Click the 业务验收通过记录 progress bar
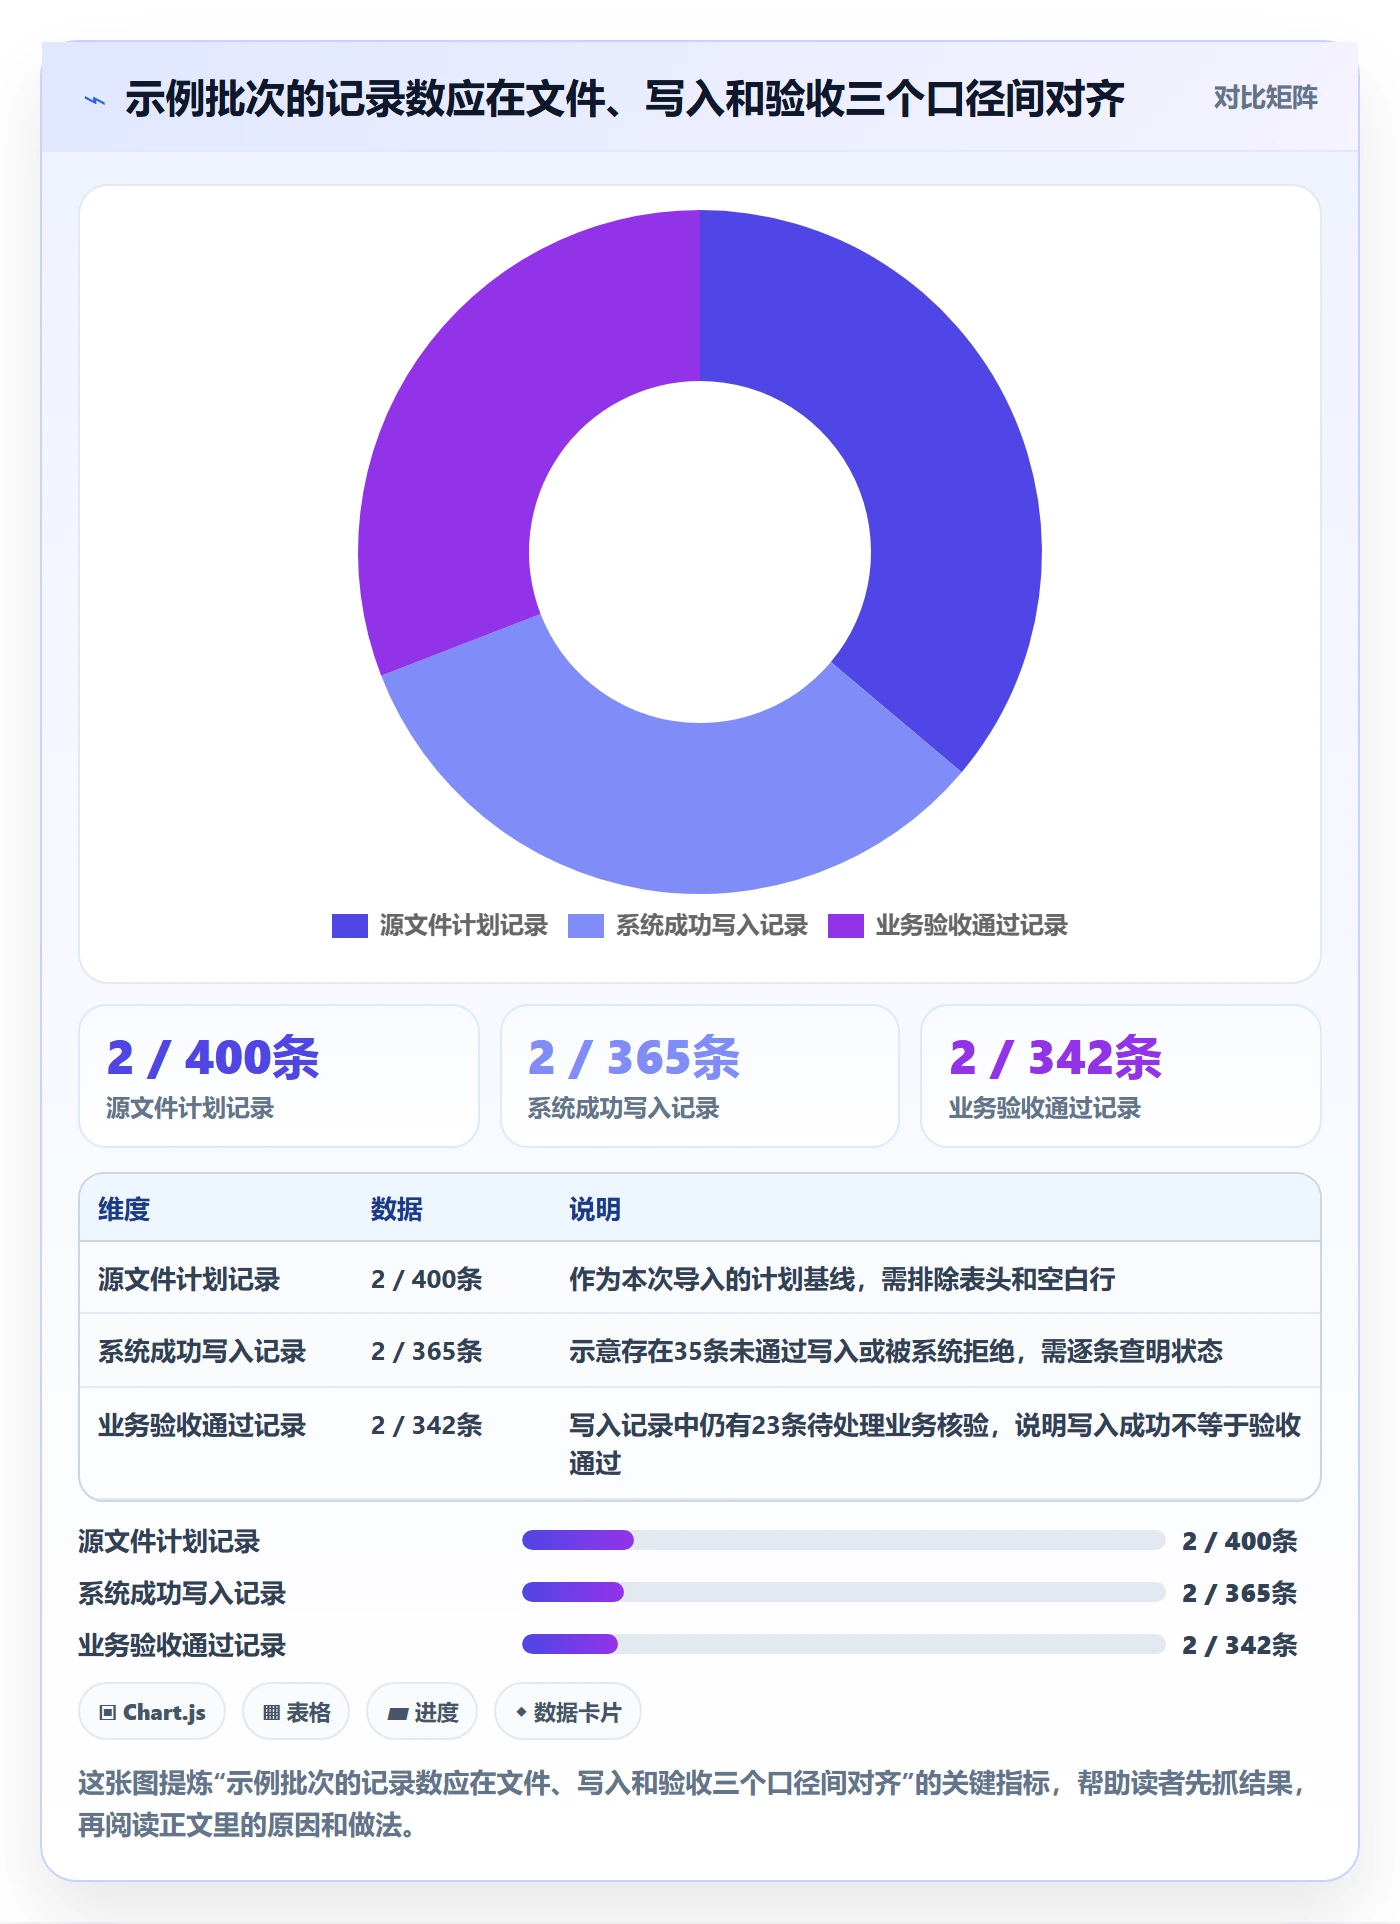The image size is (1400, 1924). pos(844,1644)
